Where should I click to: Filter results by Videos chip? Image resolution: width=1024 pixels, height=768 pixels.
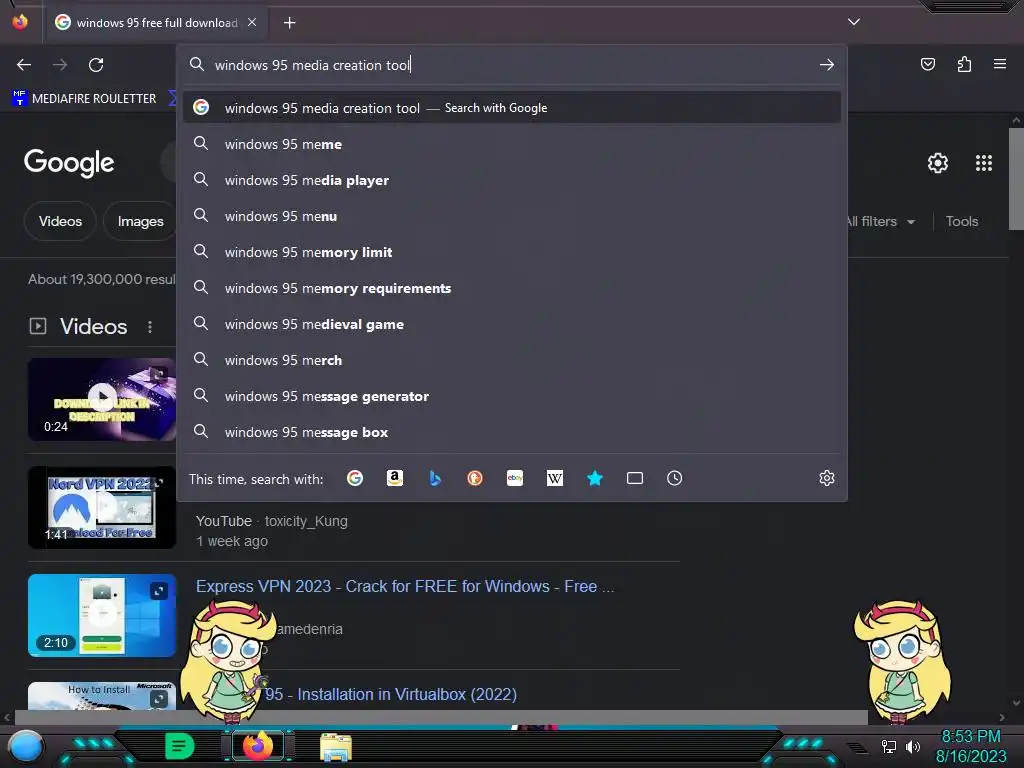60,221
